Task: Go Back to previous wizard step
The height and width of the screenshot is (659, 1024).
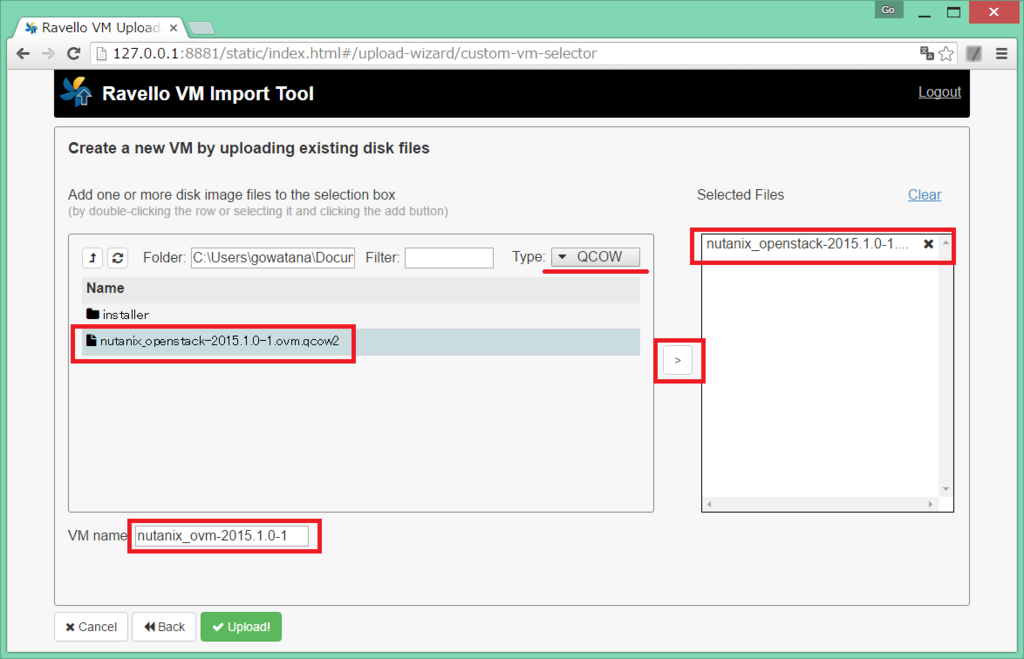Action: tap(164, 627)
